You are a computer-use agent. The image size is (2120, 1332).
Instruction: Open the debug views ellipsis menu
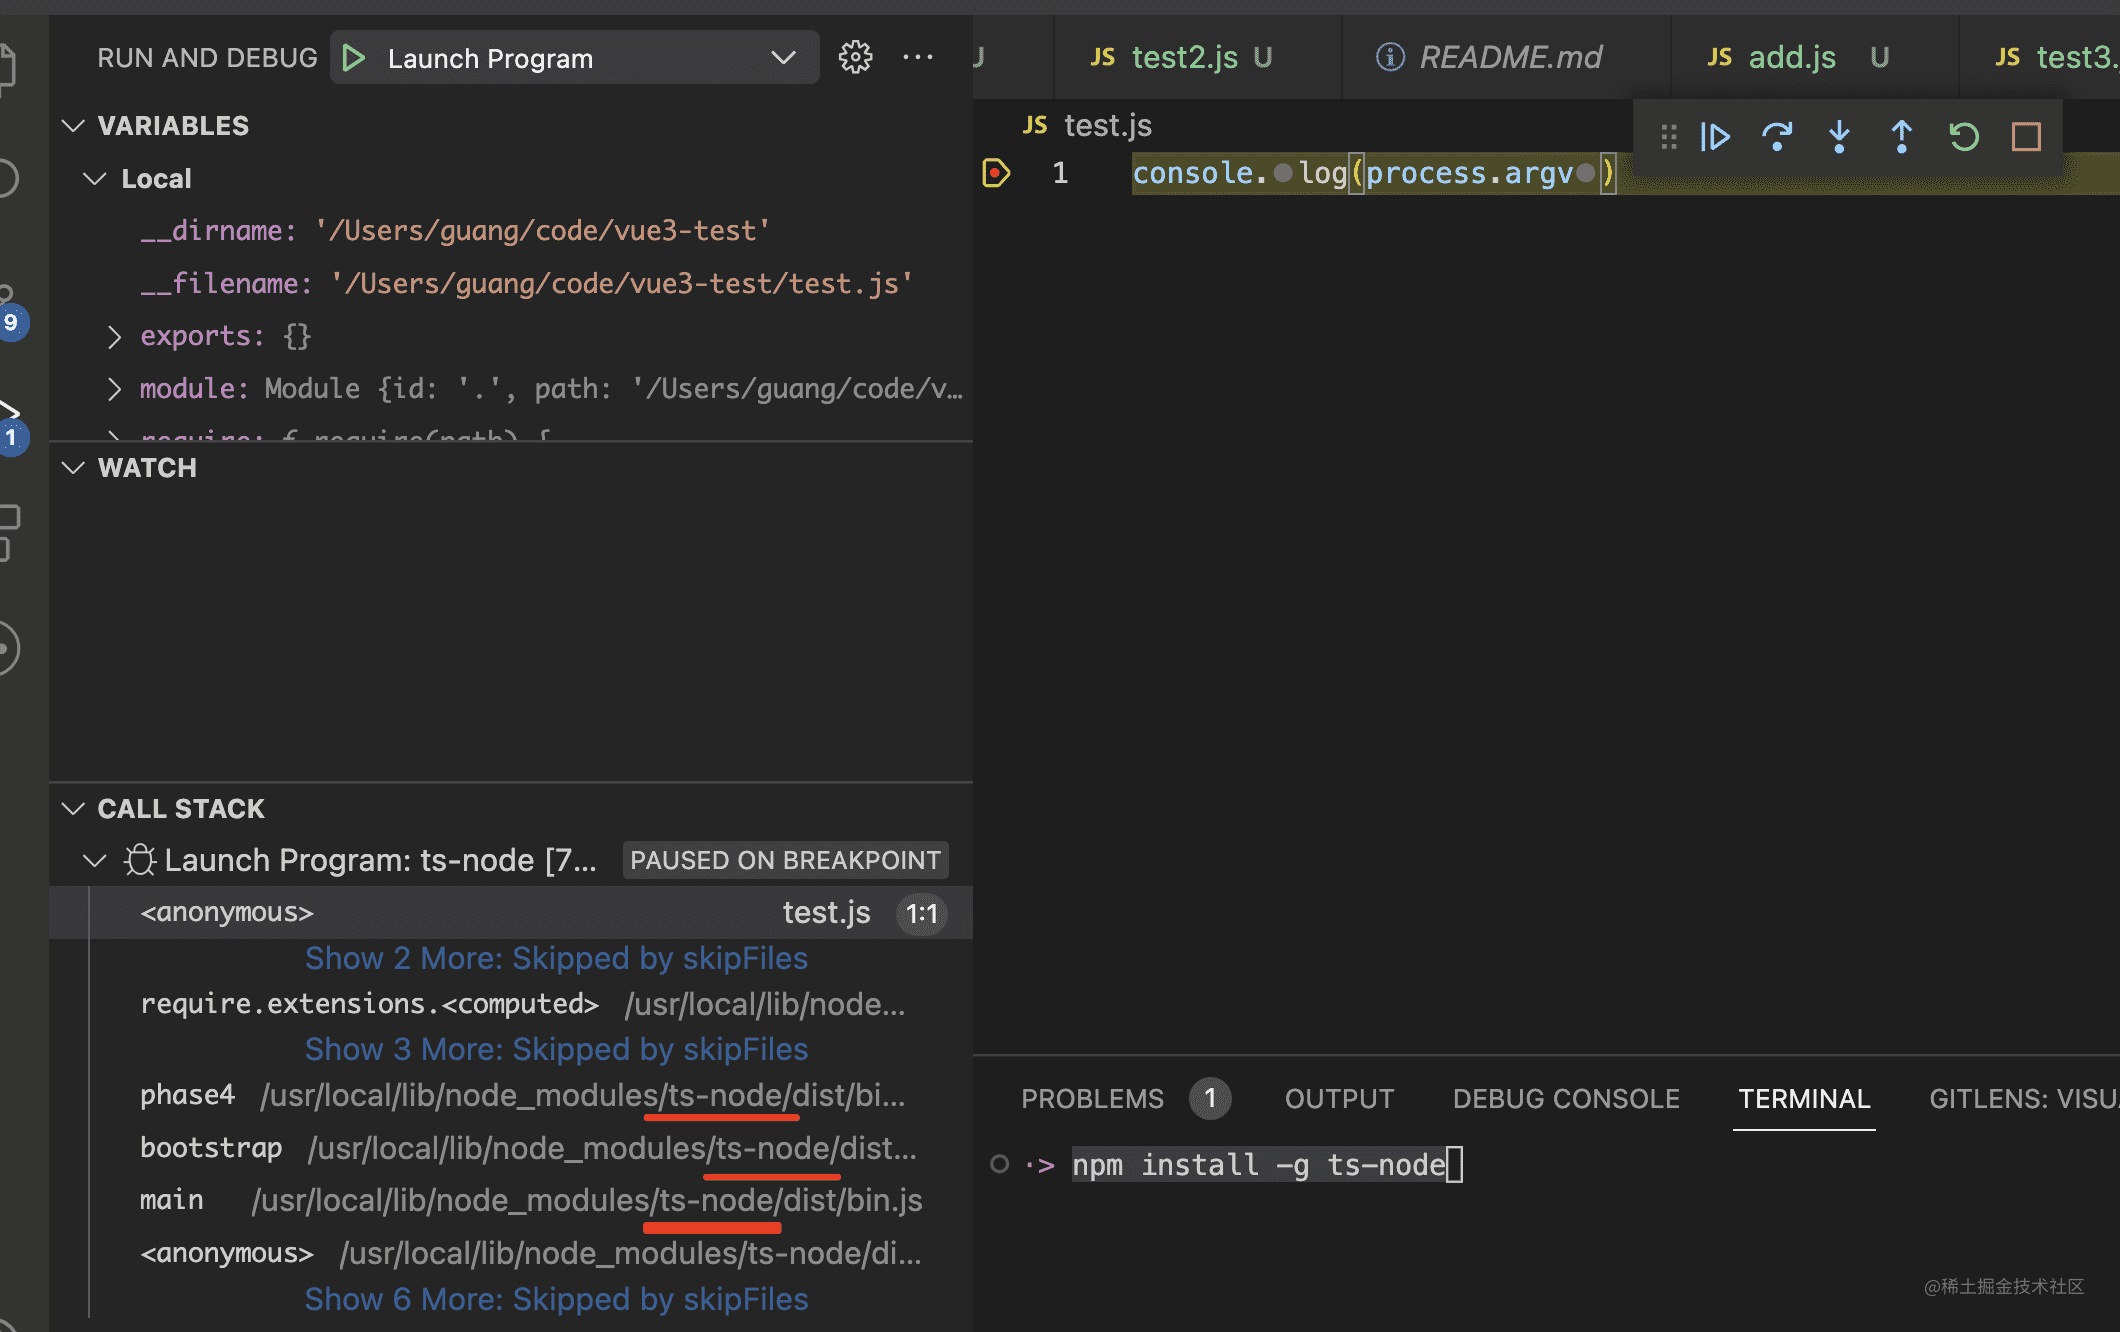click(x=917, y=58)
